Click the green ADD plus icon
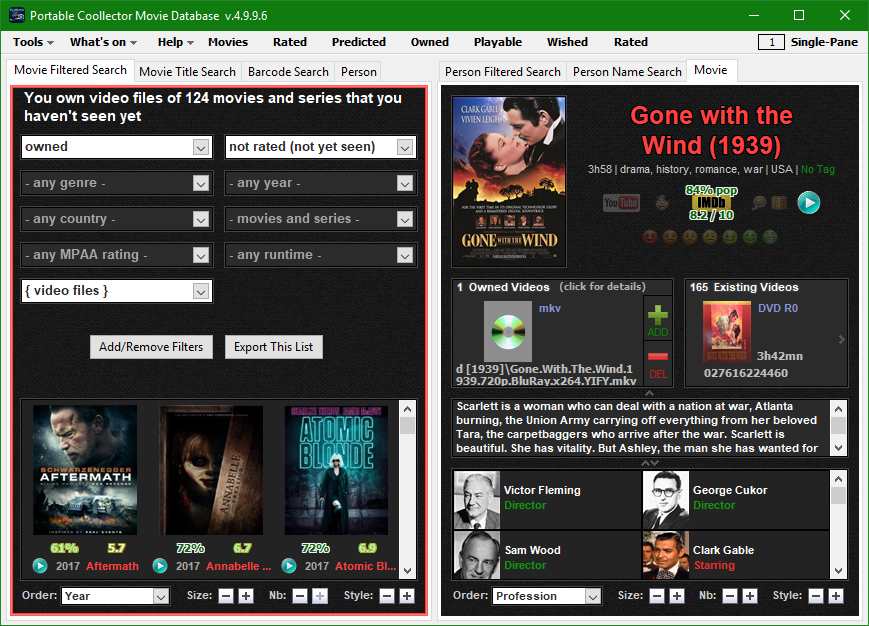This screenshot has width=869, height=626. [x=658, y=315]
